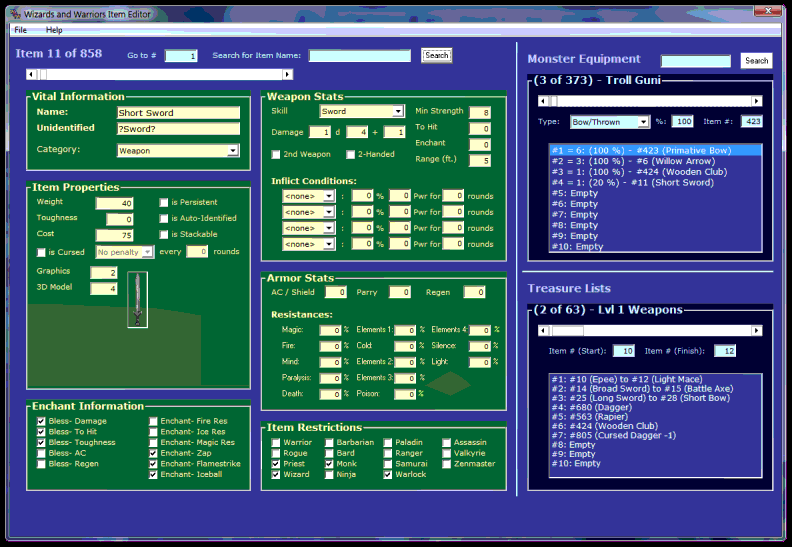Open the weapon Skill dropdown
792x547 pixels.
pyautogui.click(x=398, y=111)
